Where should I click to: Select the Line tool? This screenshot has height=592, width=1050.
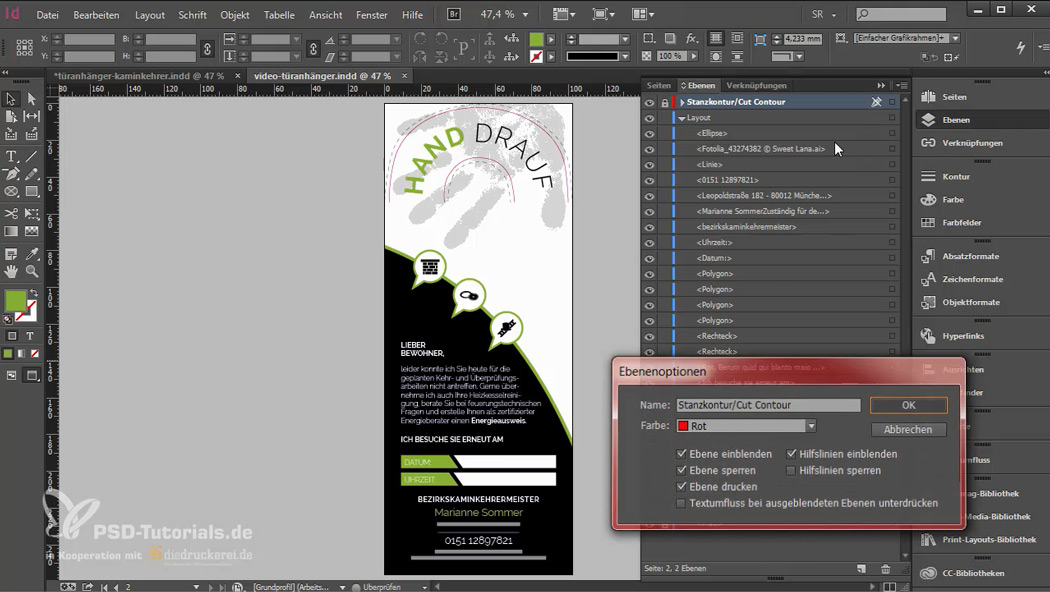point(31,157)
